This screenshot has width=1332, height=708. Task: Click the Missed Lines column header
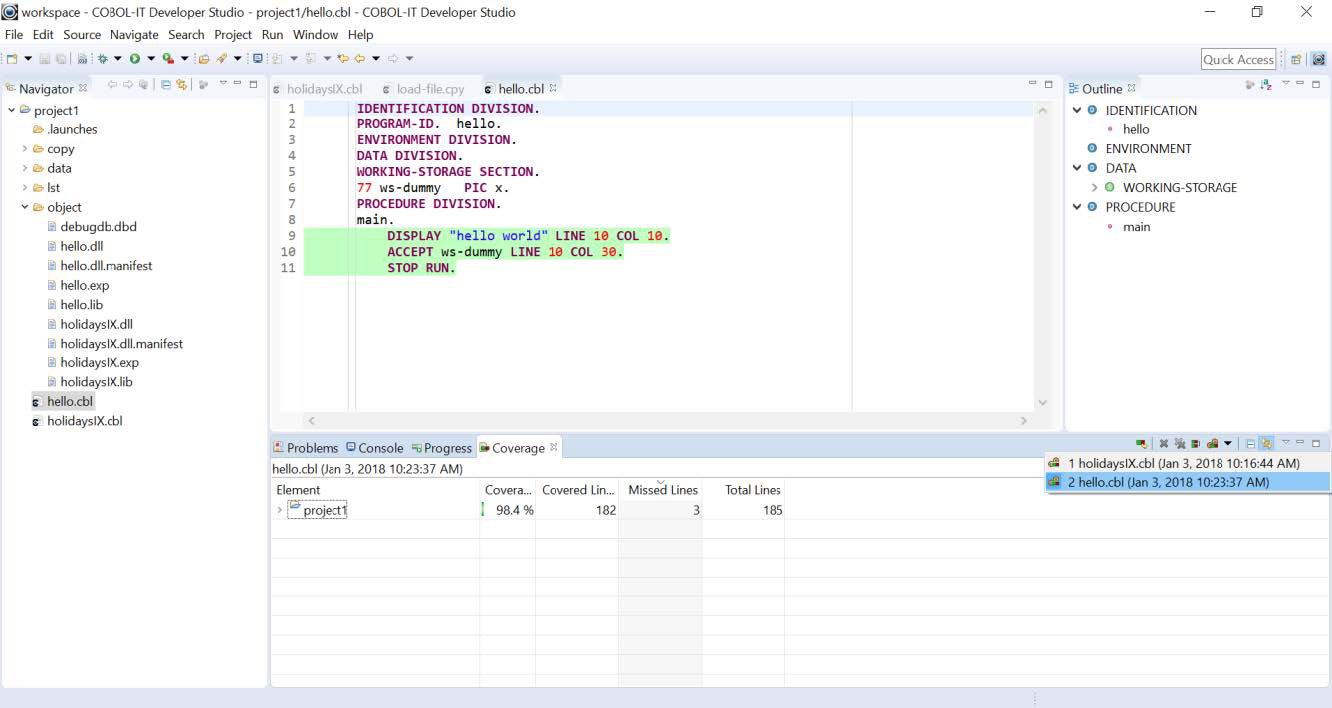(662, 490)
